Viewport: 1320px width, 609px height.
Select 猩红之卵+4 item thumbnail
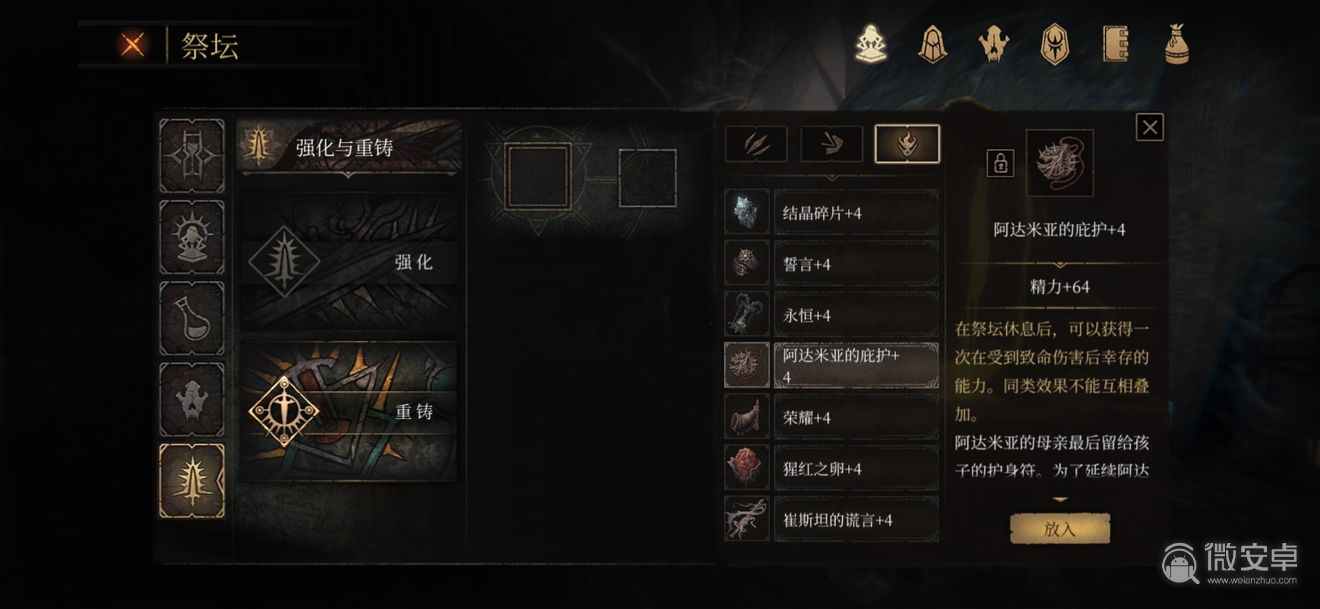(746, 467)
